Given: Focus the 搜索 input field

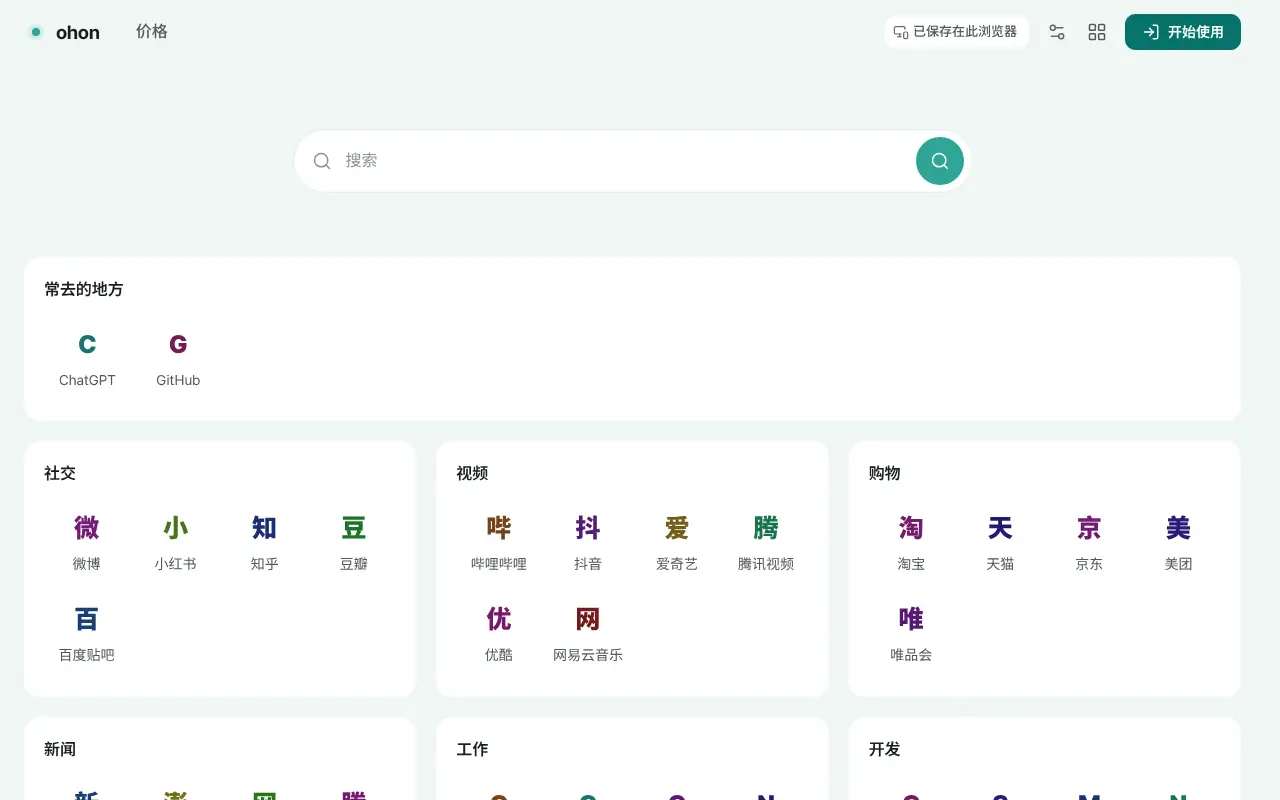Looking at the screenshot, I should [x=626, y=161].
